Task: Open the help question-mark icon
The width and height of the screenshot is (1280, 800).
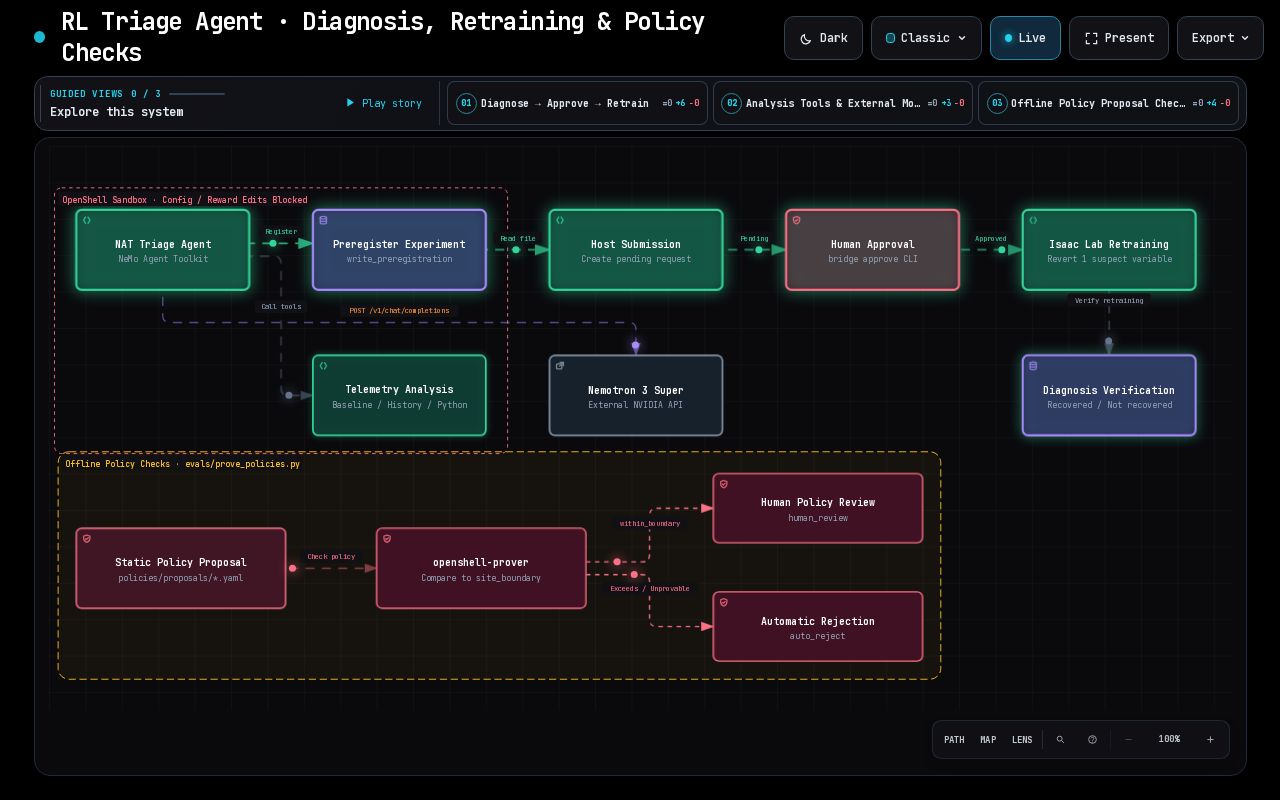Action: tap(1092, 740)
